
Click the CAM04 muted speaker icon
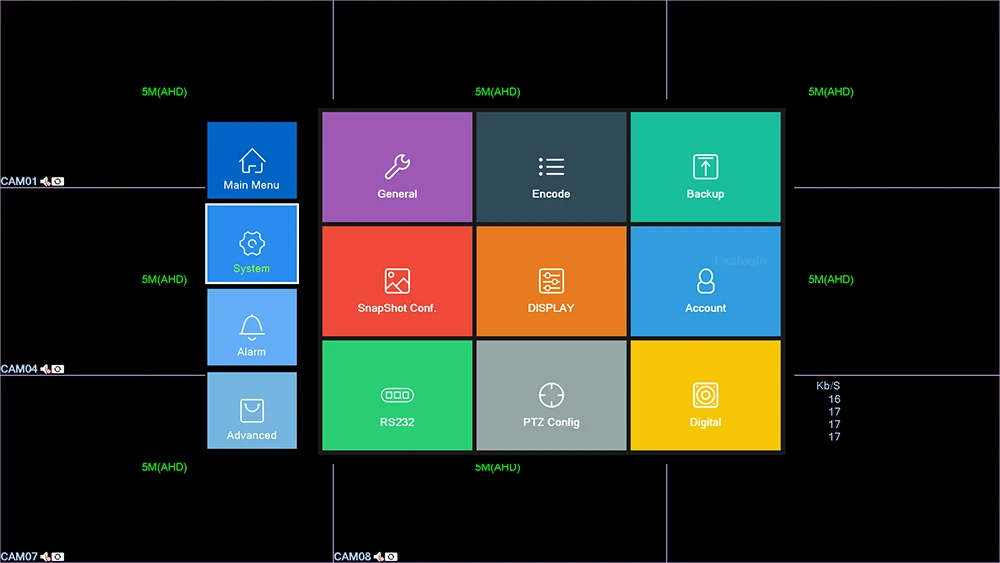pyautogui.click(x=45, y=369)
